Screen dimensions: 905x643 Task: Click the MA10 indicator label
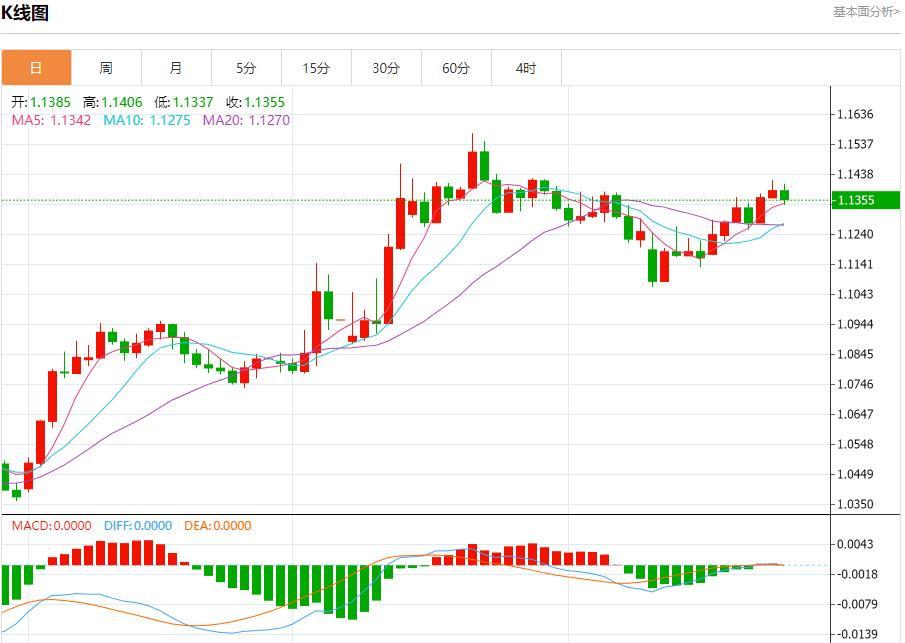[148, 120]
